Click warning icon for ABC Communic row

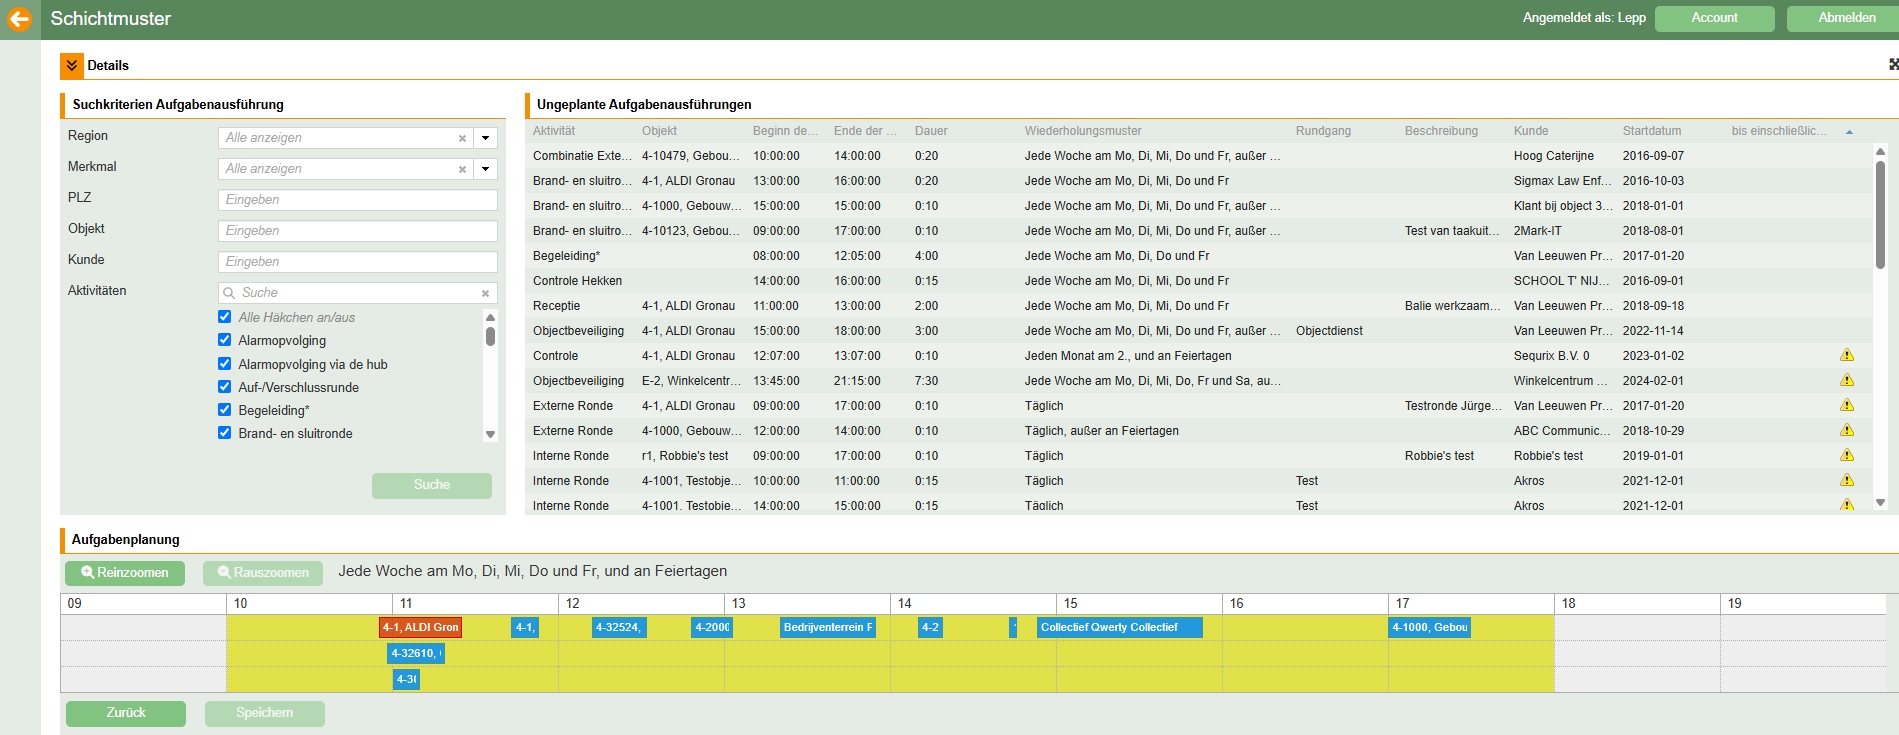(1846, 431)
